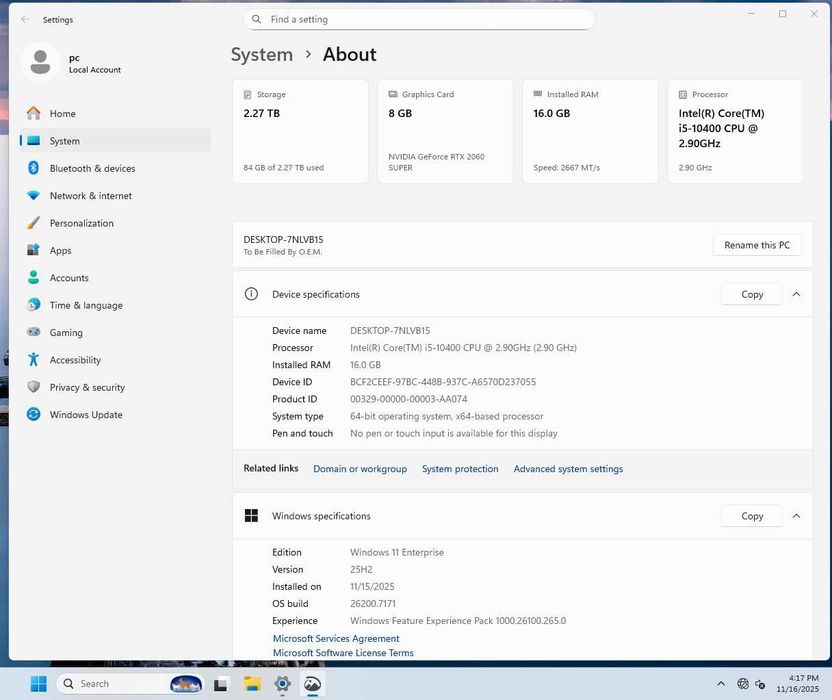Click the Gaming controller icon

tap(33, 332)
